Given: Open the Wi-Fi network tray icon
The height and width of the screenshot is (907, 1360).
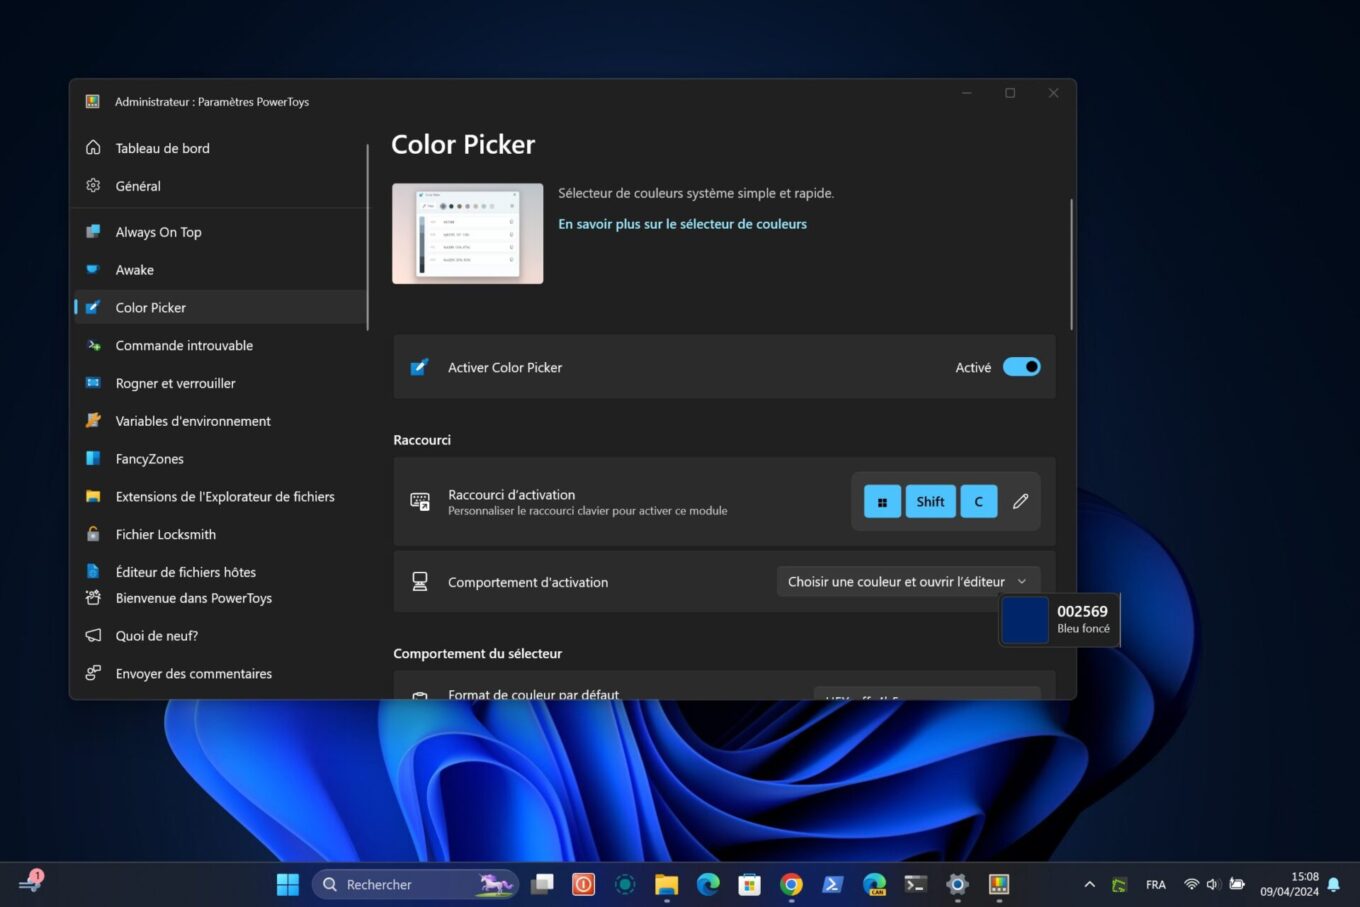Looking at the screenshot, I should pos(1191,884).
